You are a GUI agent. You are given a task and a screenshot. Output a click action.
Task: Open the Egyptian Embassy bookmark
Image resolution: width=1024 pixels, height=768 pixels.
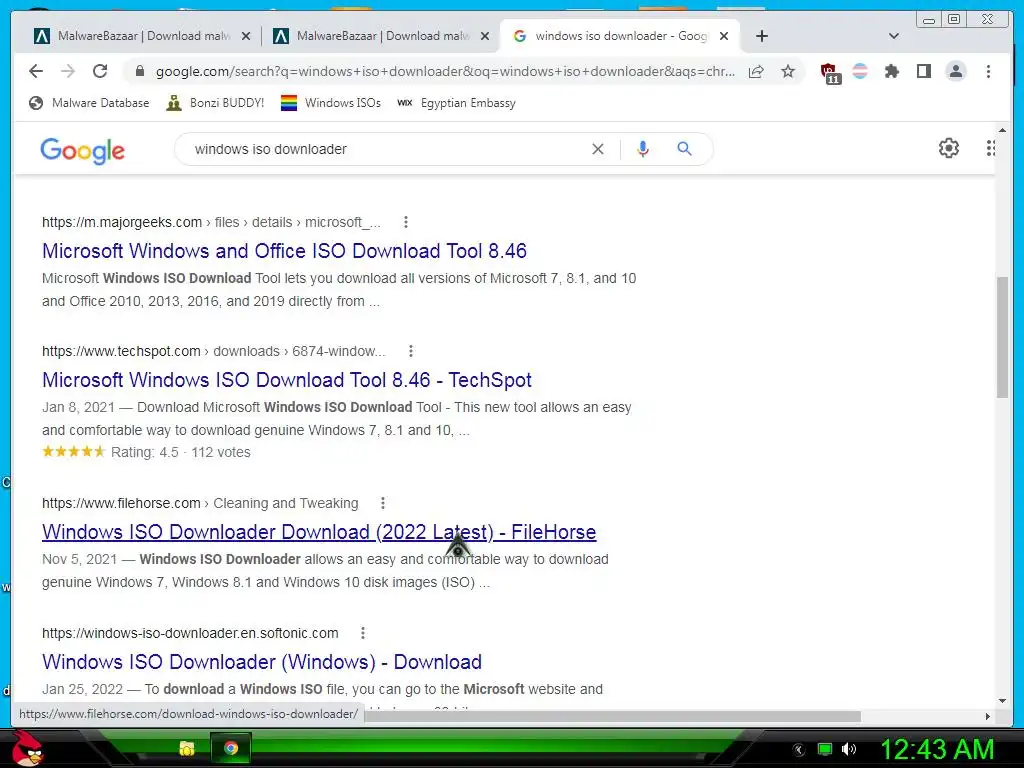(456, 103)
